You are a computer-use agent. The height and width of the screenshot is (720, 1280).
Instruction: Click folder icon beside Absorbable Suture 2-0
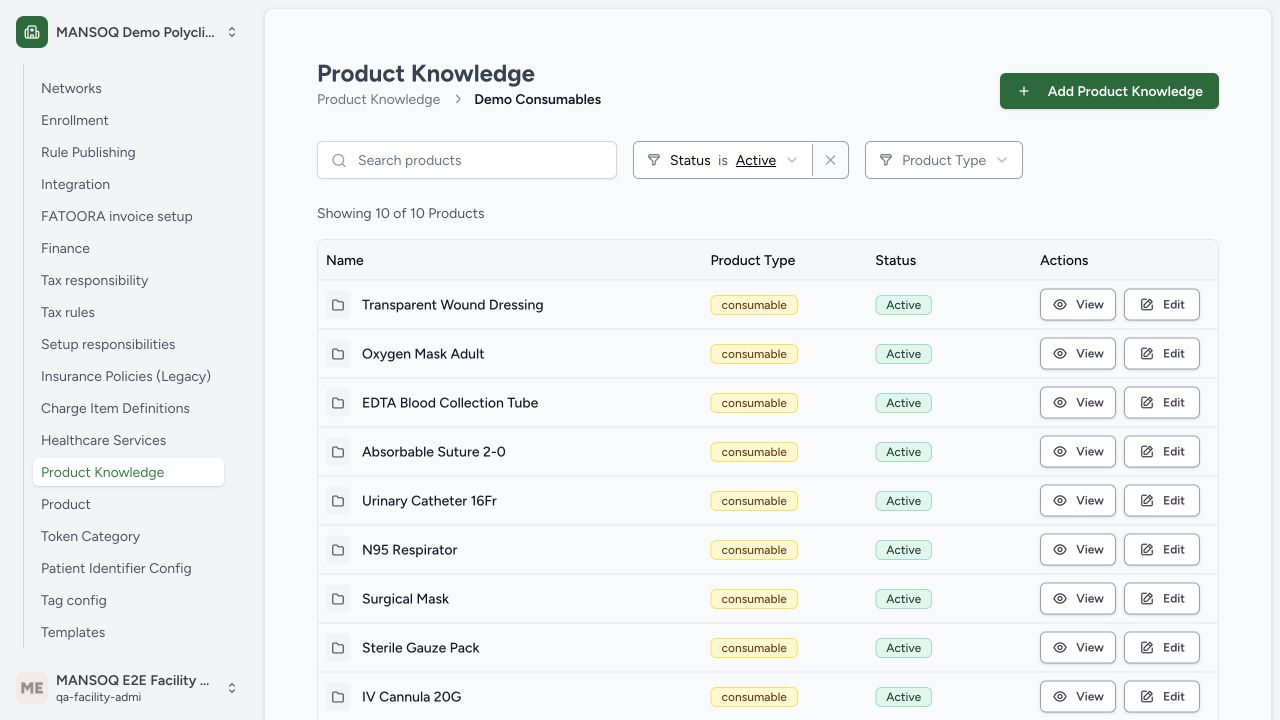[338, 452]
